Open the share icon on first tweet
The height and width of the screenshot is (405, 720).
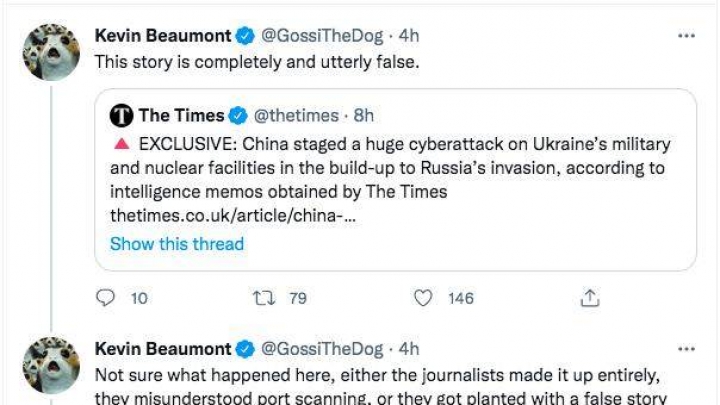pyautogui.click(x=589, y=297)
